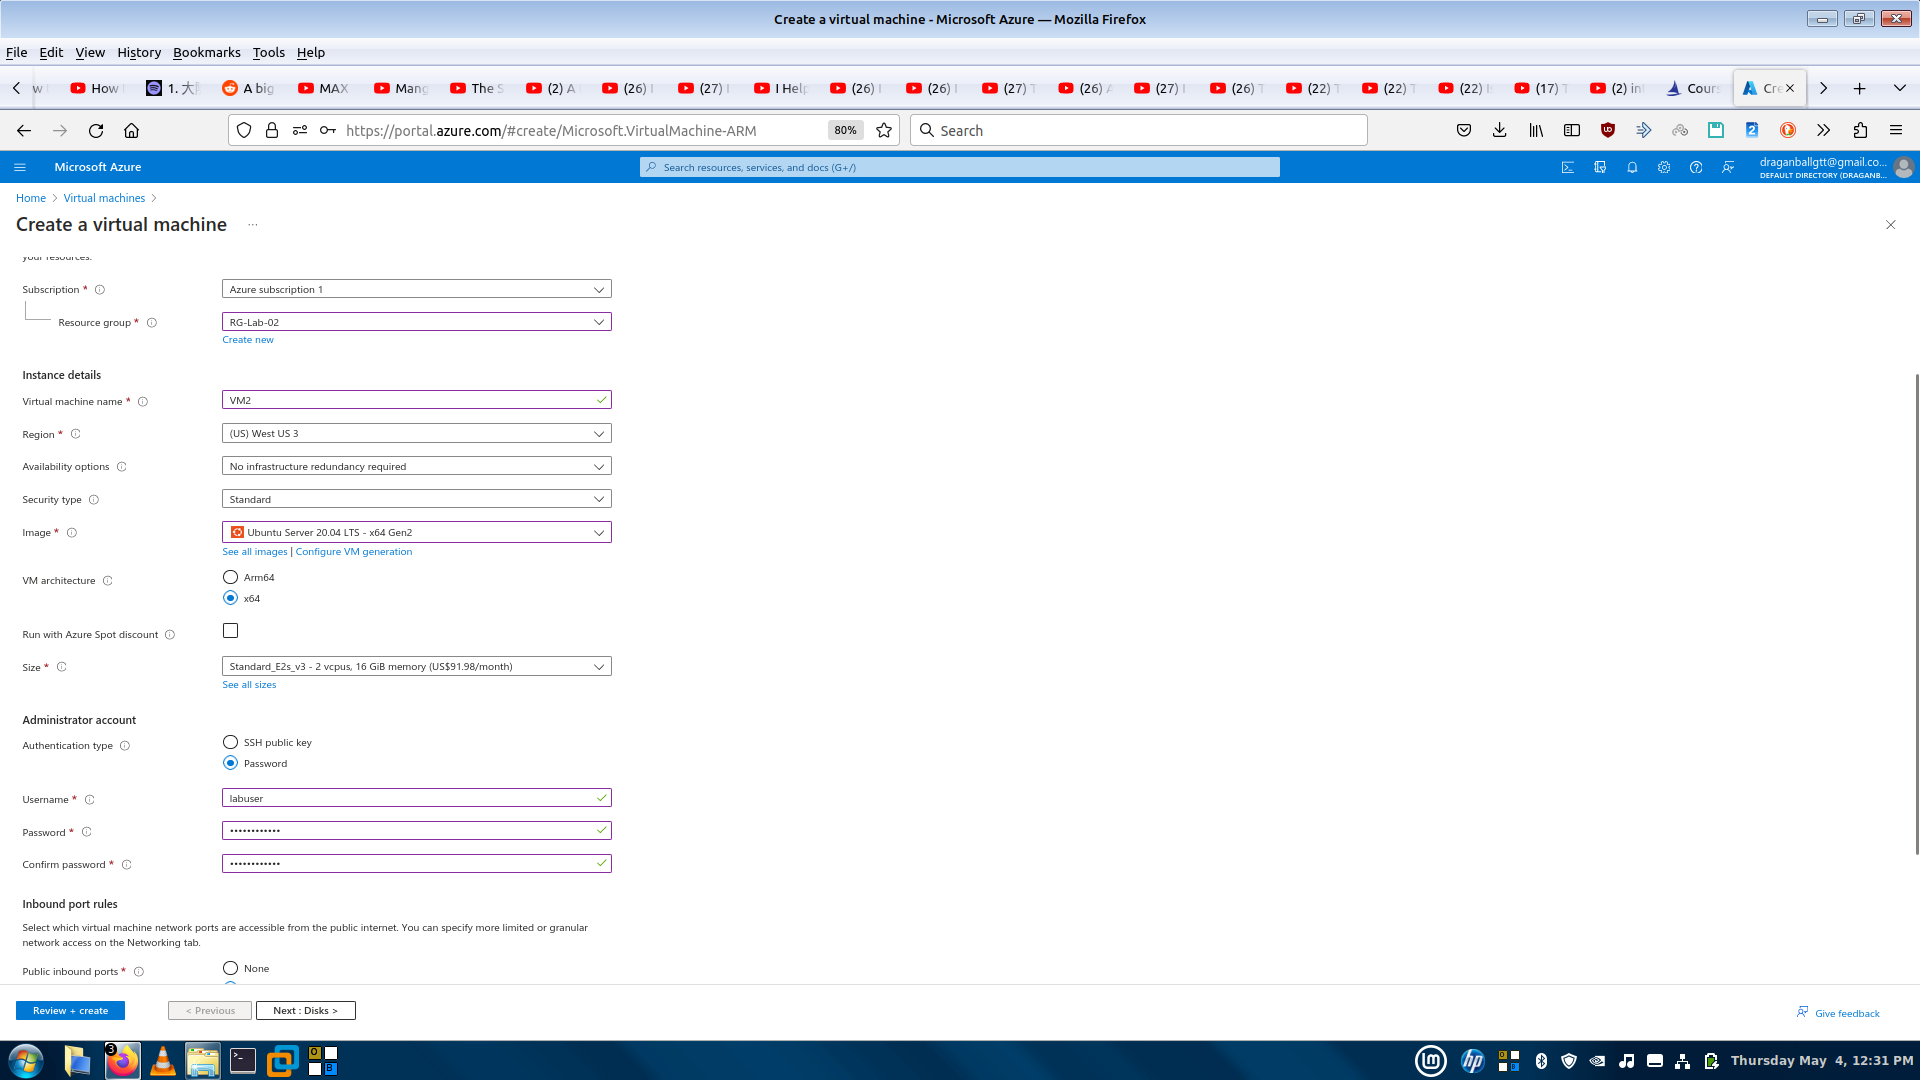Open the History menu
Image resolution: width=1920 pixels, height=1080 pixels.
pos(138,52)
